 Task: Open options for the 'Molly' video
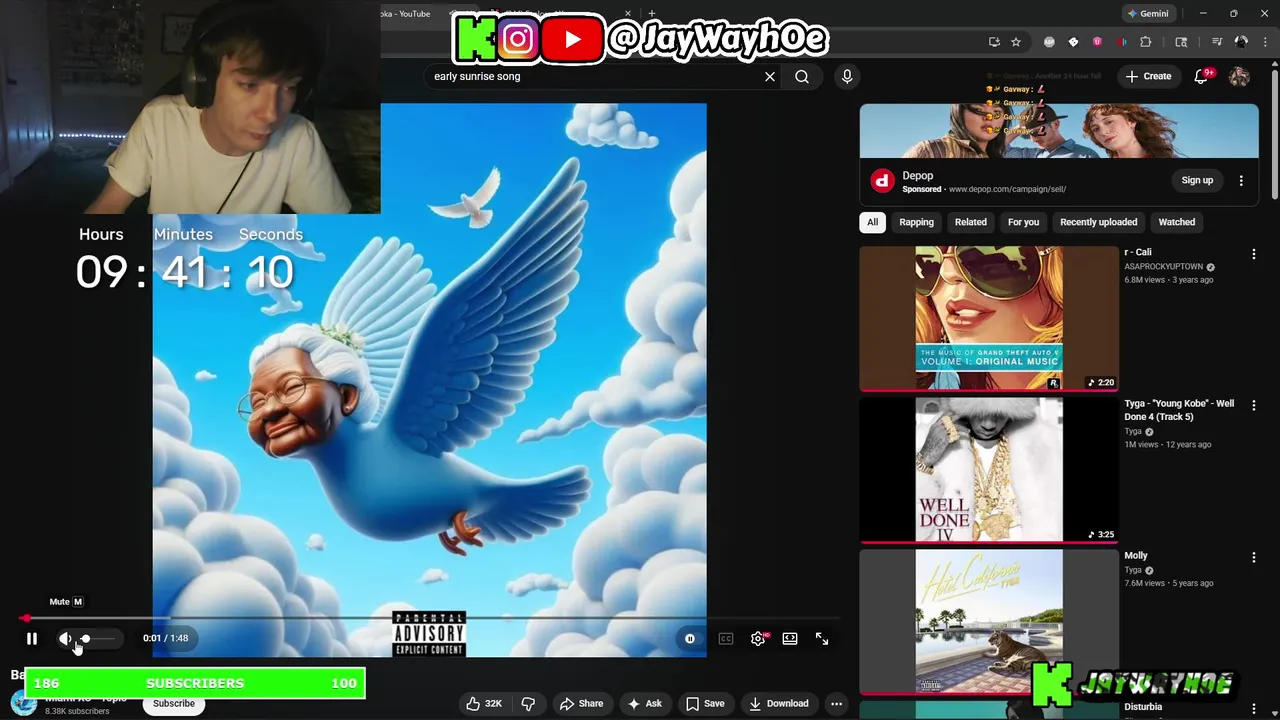pyautogui.click(x=1253, y=557)
